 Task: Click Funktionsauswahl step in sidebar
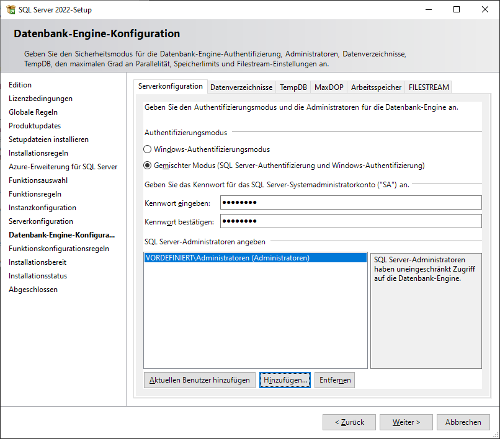point(38,180)
